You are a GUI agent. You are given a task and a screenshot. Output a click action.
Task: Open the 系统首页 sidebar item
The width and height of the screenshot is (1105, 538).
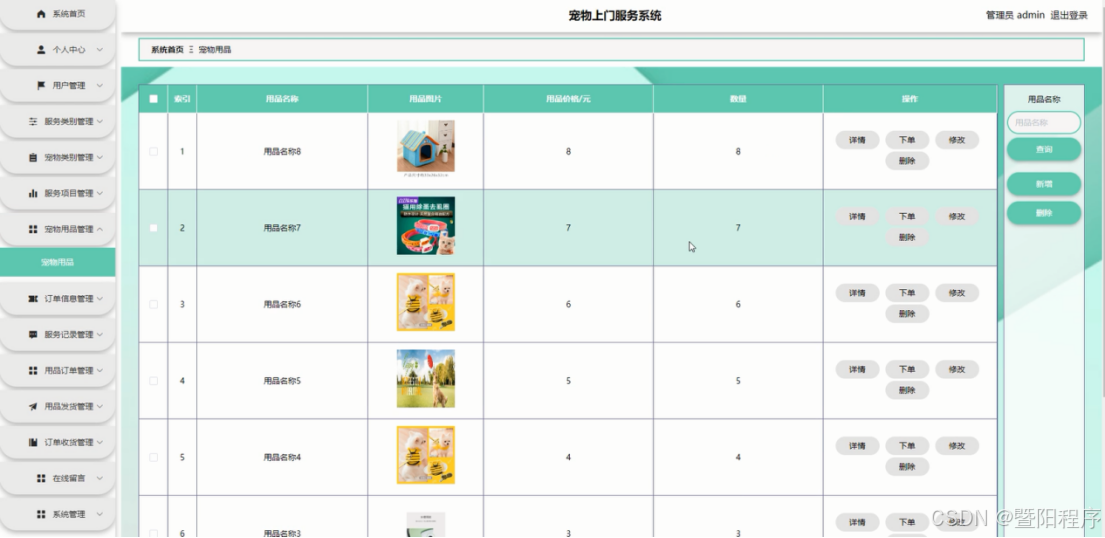[57, 15]
